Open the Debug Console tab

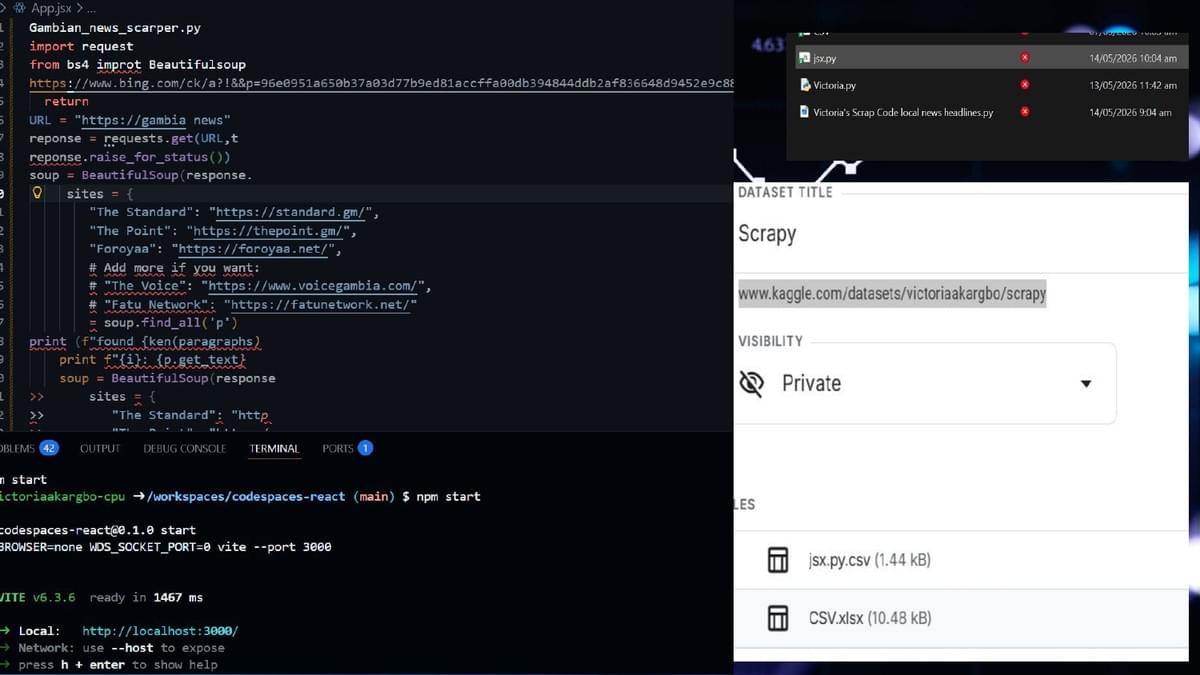pos(185,449)
